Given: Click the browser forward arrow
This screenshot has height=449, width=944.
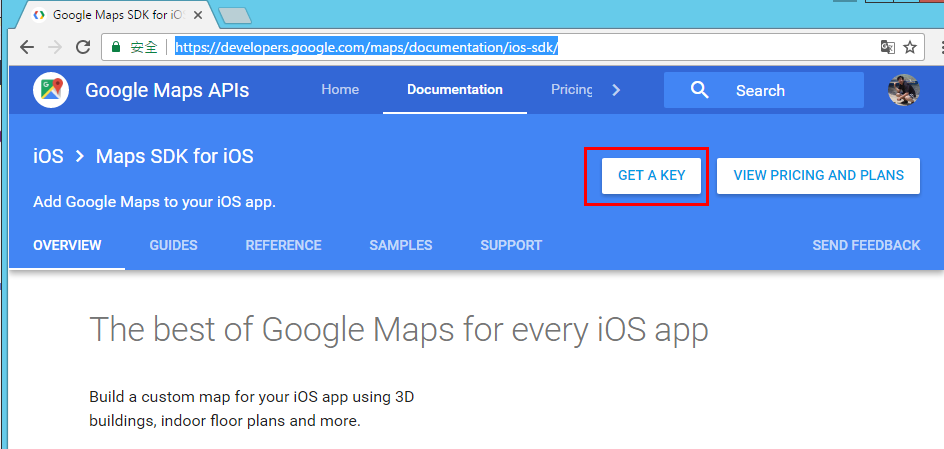Looking at the screenshot, I should 55,47.
